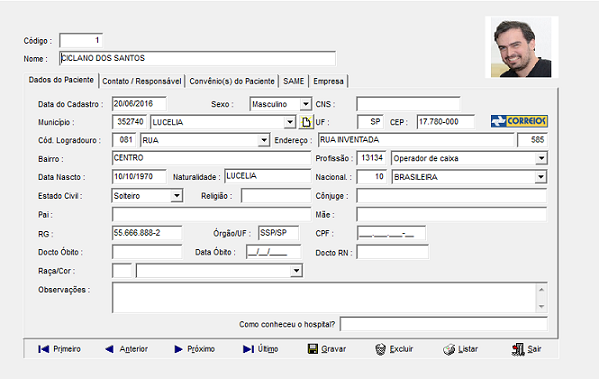The width and height of the screenshot is (599, 379).
Task: Expand the Estado Civil dropdown
Action: click(176, 196)
